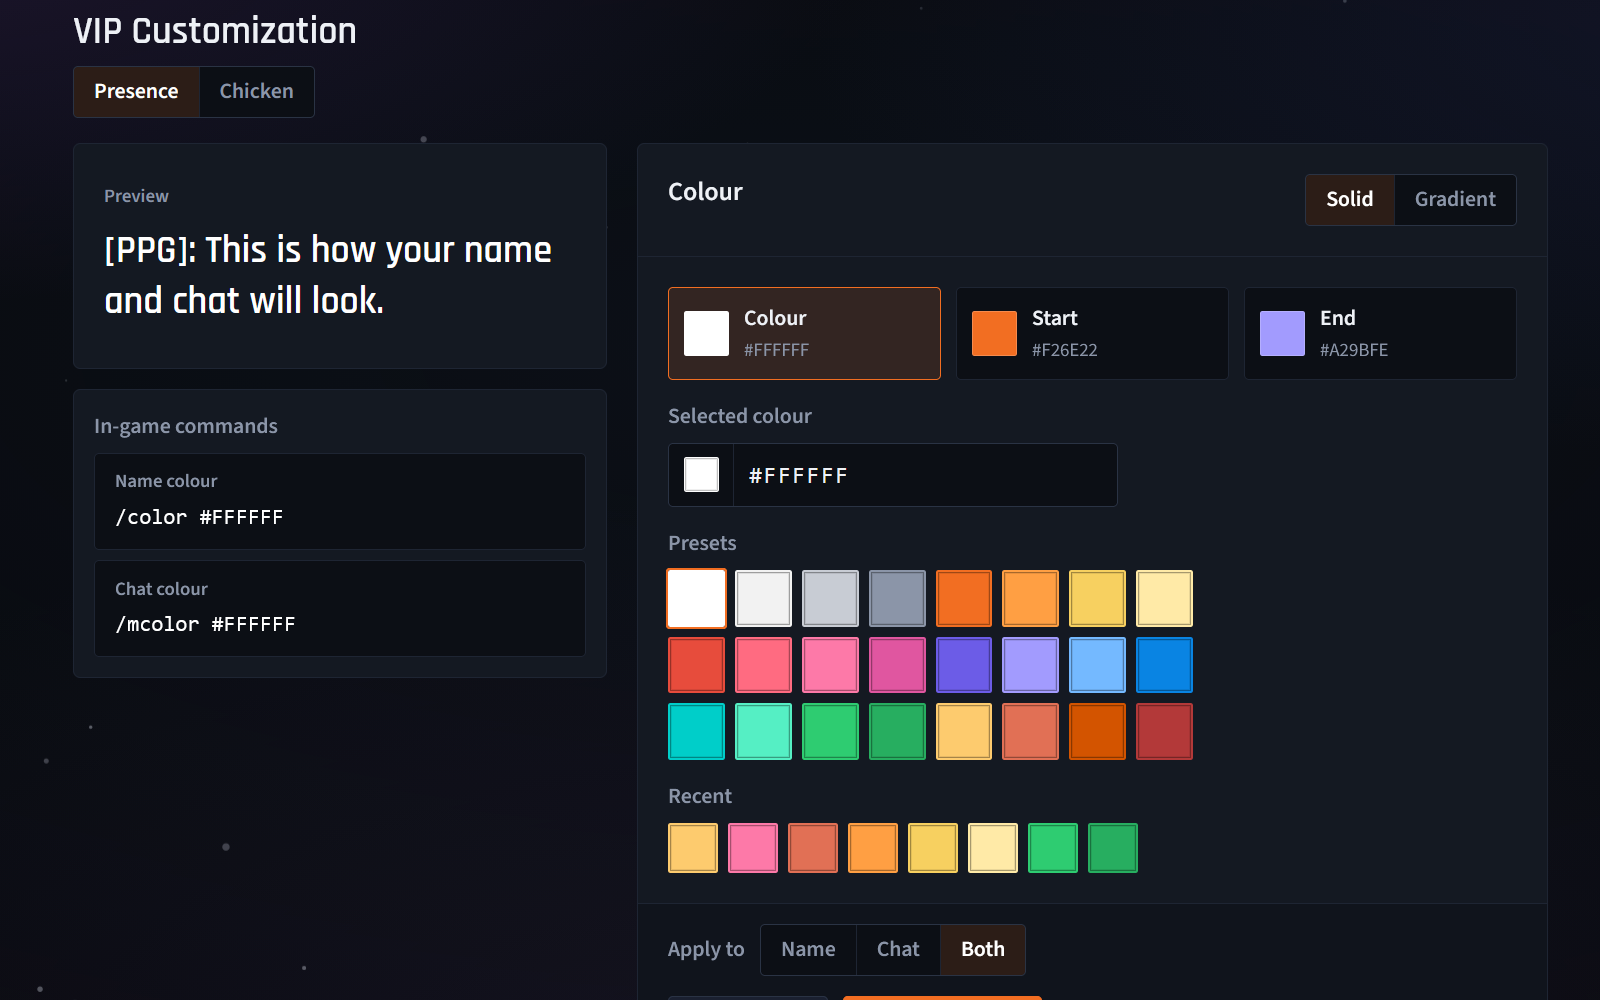Select Solid colour mode
This screenshot has height=1000, width=1600.
click(x=1350, y=200)
